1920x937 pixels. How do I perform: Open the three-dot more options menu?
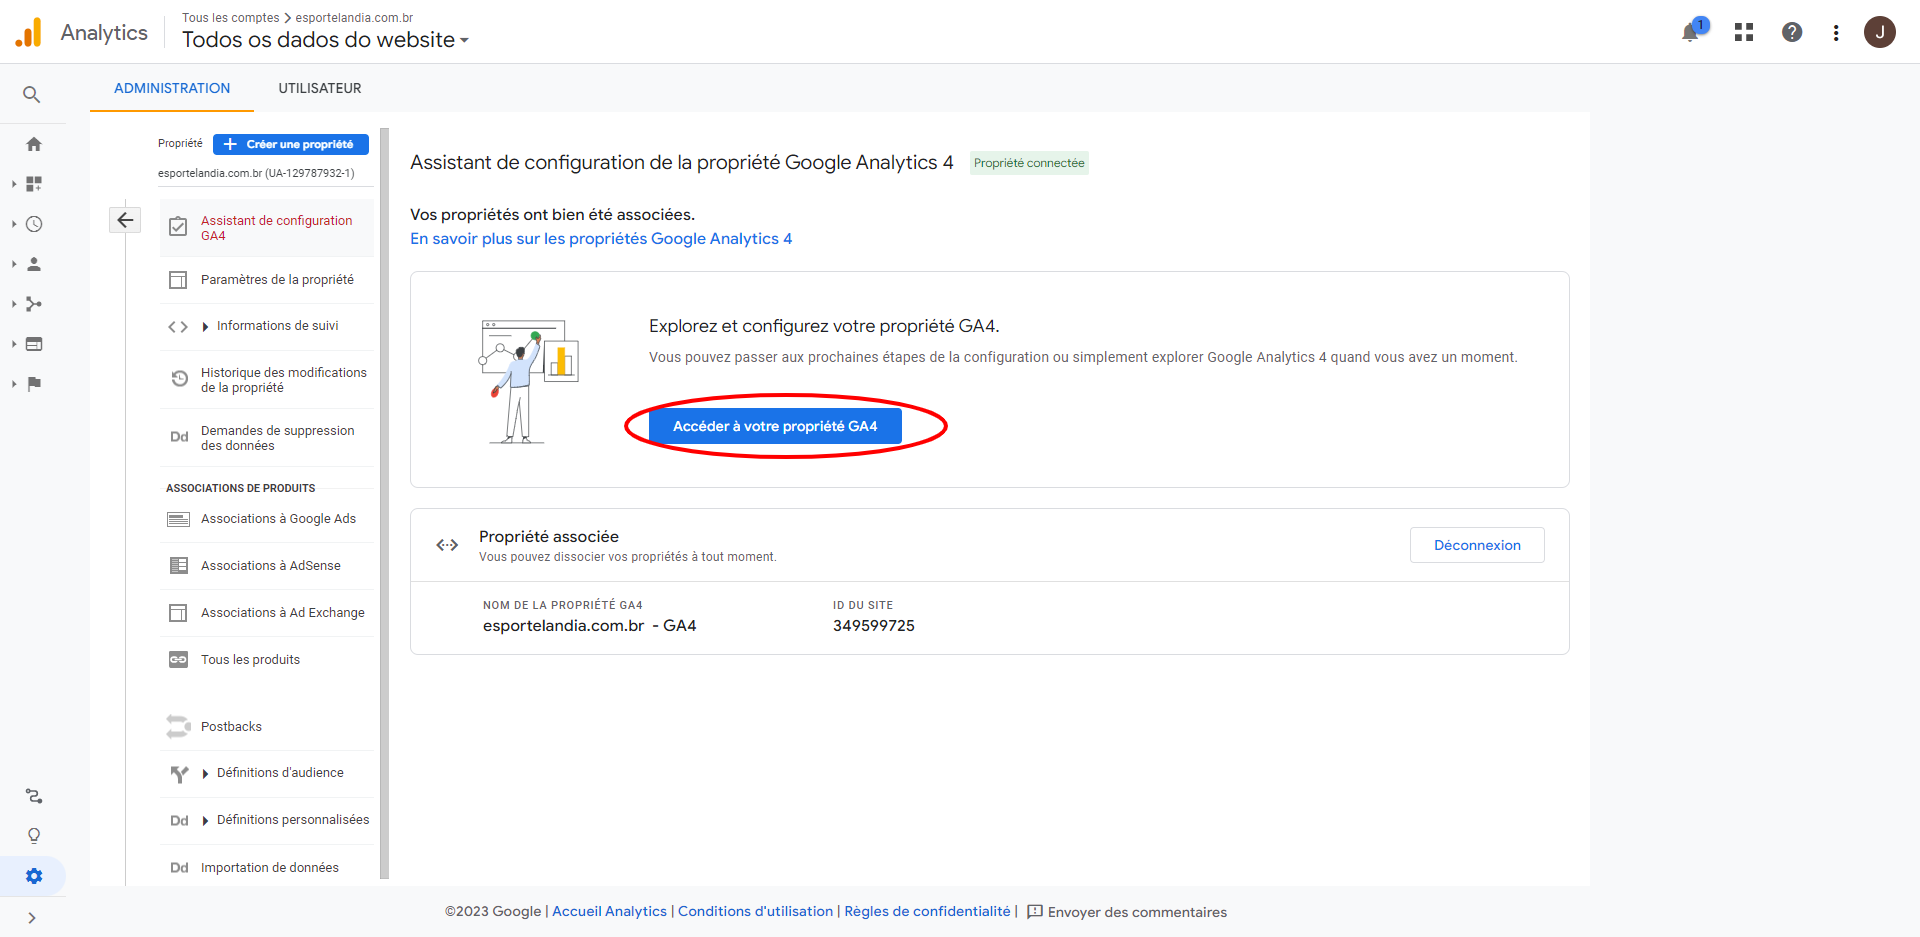coord(1836,33)
